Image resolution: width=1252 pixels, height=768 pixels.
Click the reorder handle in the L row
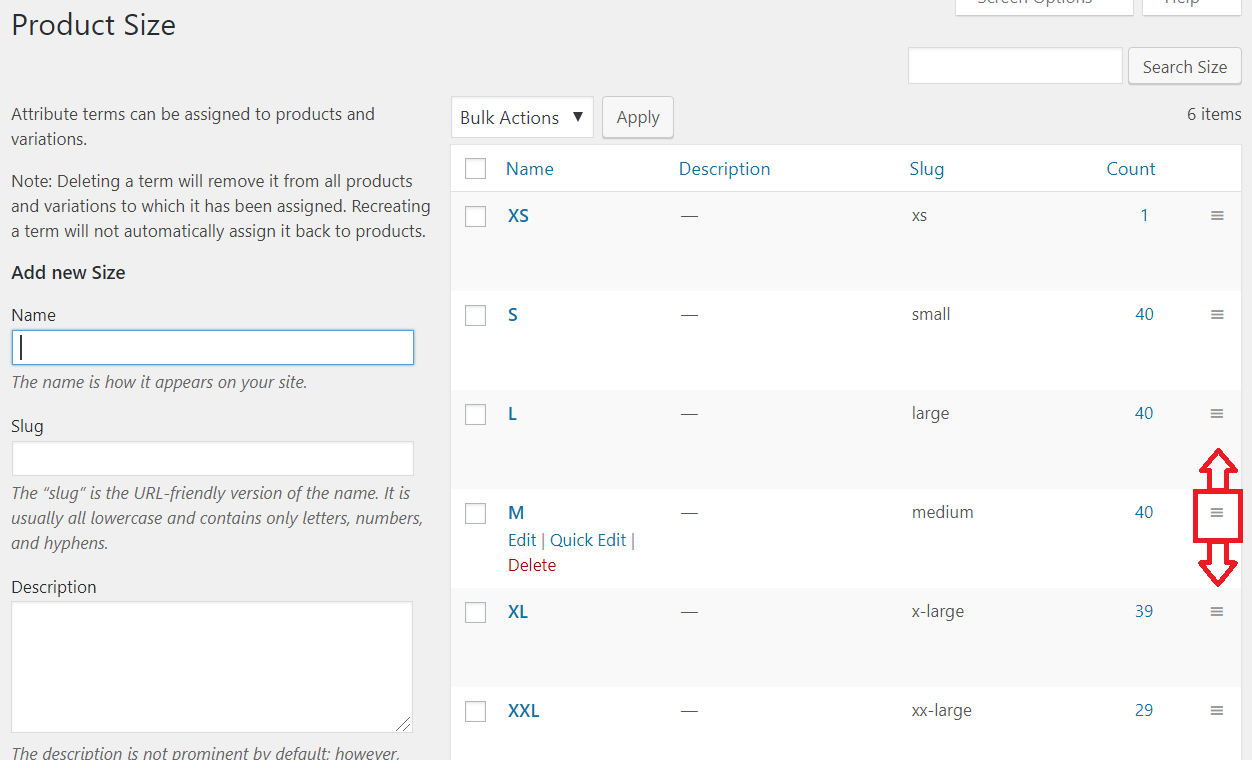[1217, 414]
